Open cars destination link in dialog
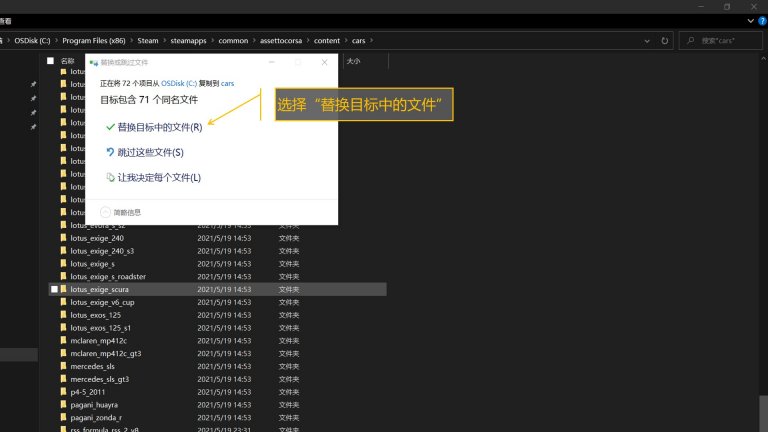 (227, 83)
